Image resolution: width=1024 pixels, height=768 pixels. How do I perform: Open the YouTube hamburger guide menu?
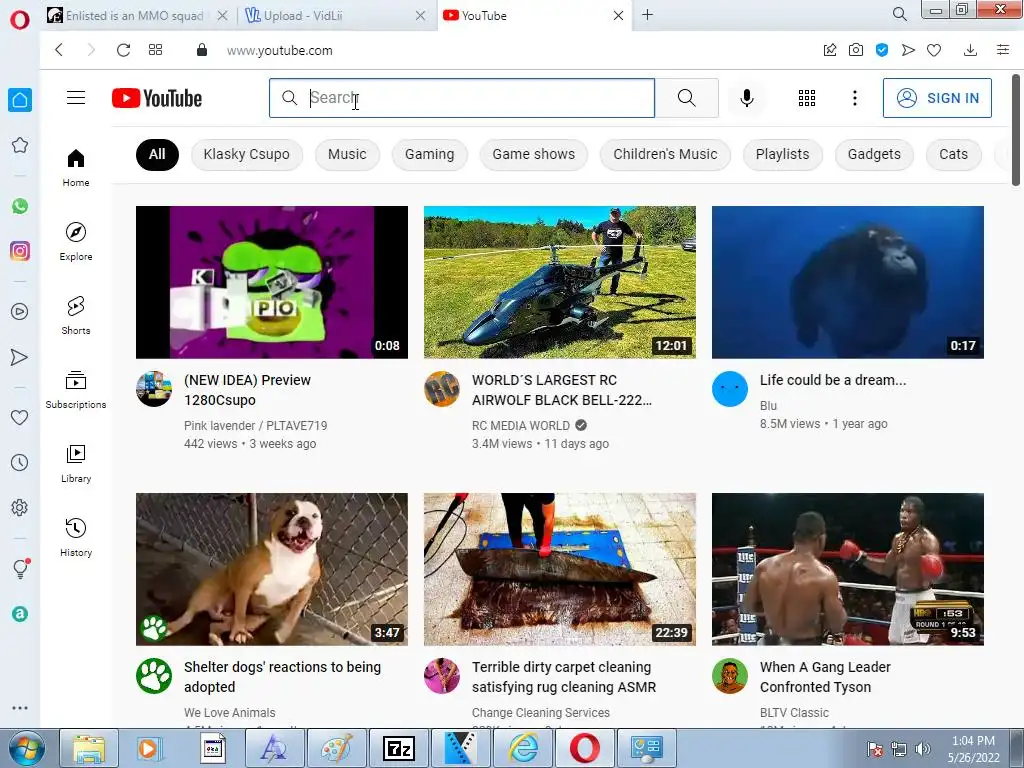(76, 98)
